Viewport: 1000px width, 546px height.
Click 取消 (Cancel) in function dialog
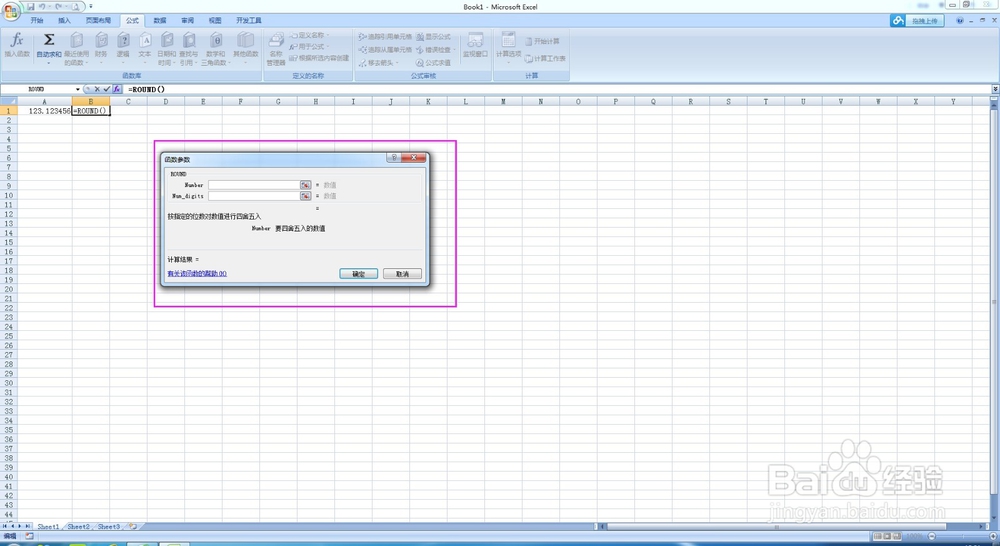402,274
